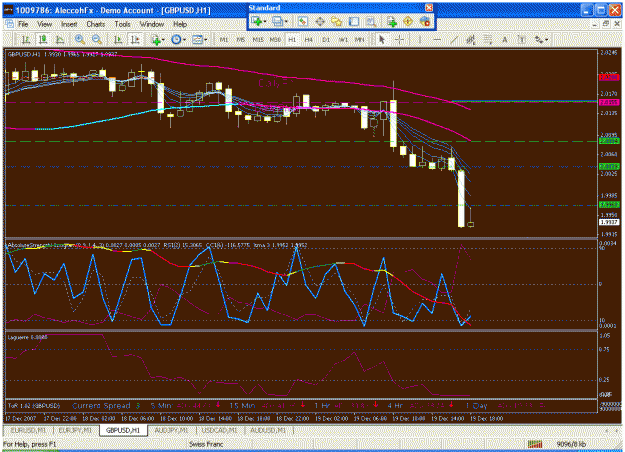The height and width of the screenshot is (452, 625).
Task: Switch to the EURJPY,H1 chart tab
Action: coord(75,430)
